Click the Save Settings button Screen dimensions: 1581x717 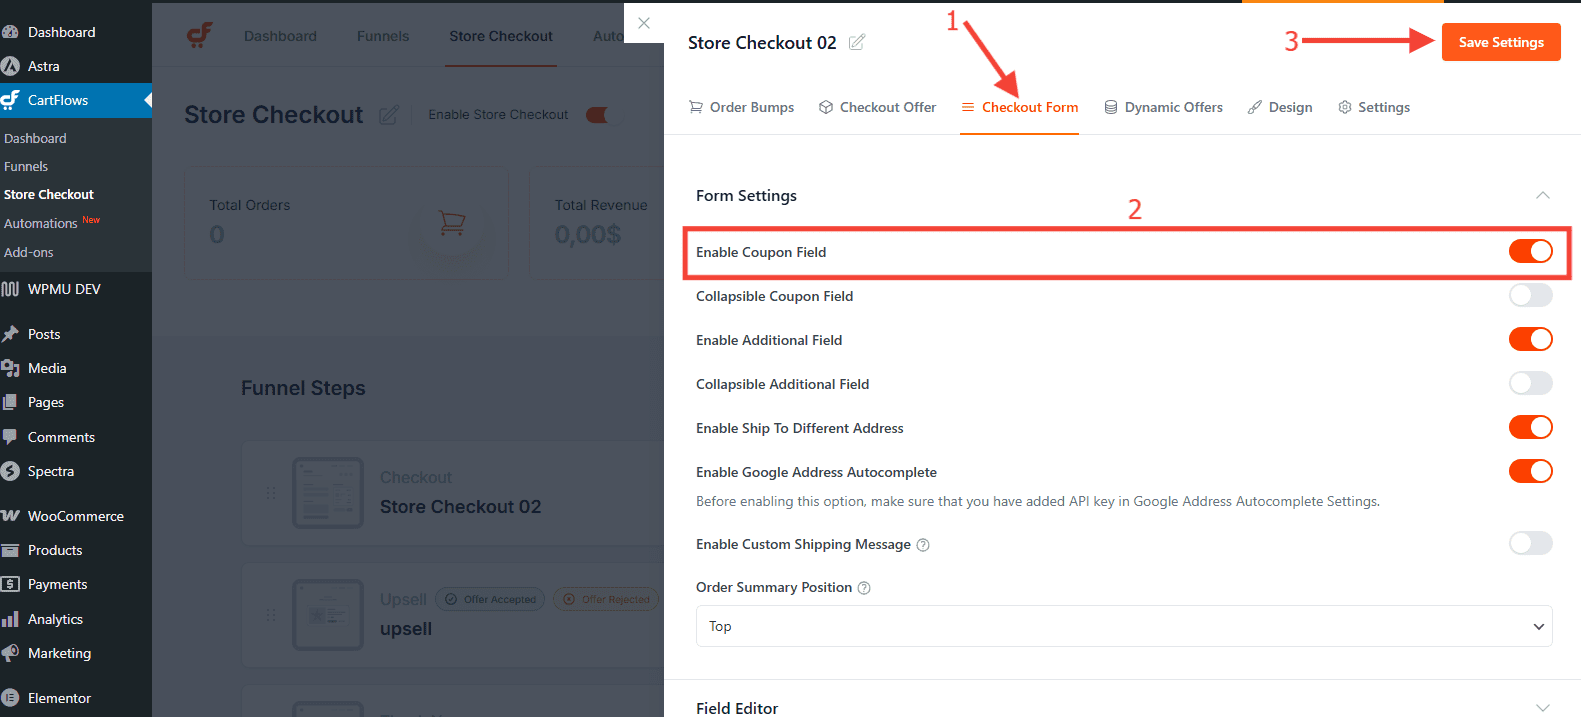tap(1500, 42)
